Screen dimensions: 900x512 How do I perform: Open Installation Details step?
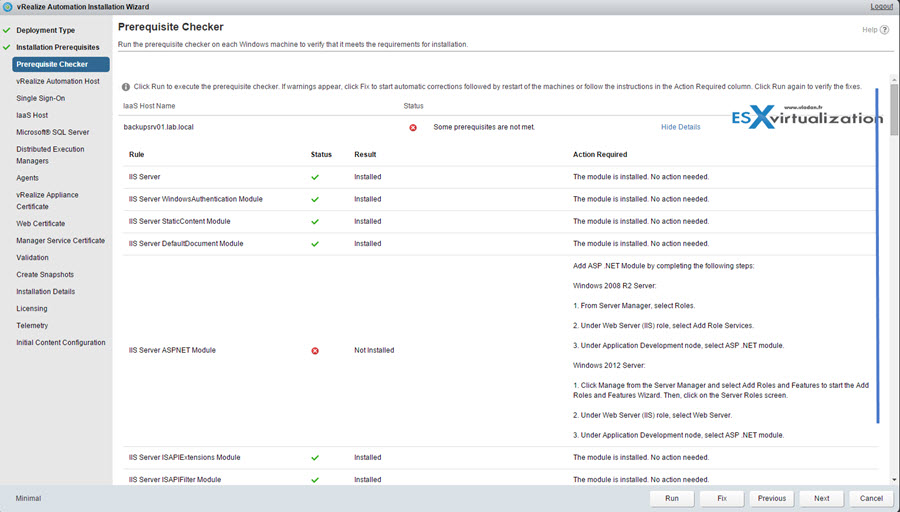(45, 292)
